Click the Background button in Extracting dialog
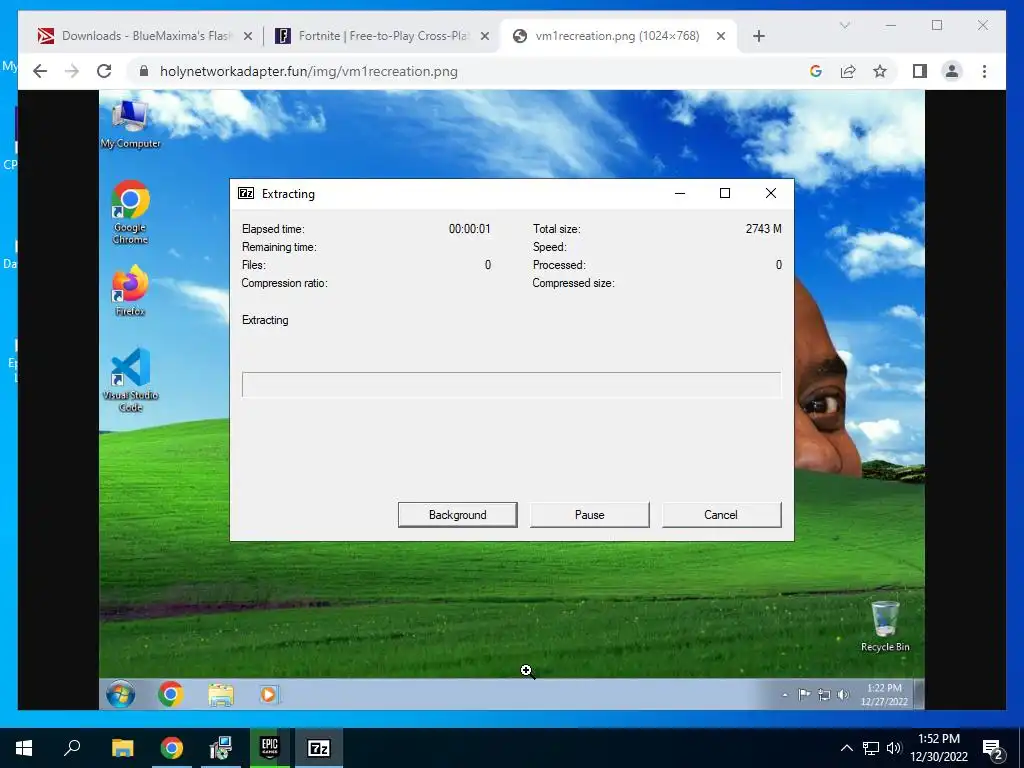This screenshot has height=768, width=1024. (457, 515)
